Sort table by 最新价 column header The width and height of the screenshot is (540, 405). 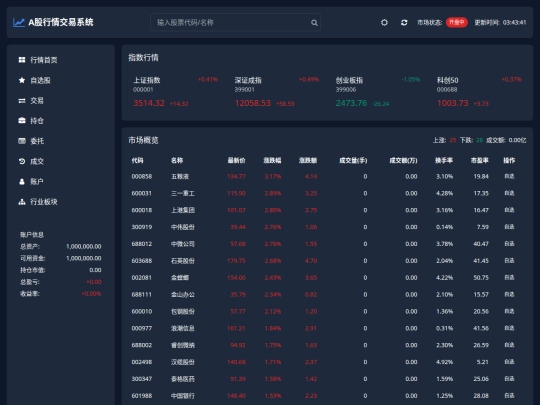pyautogui.click(x=237, y=160)
